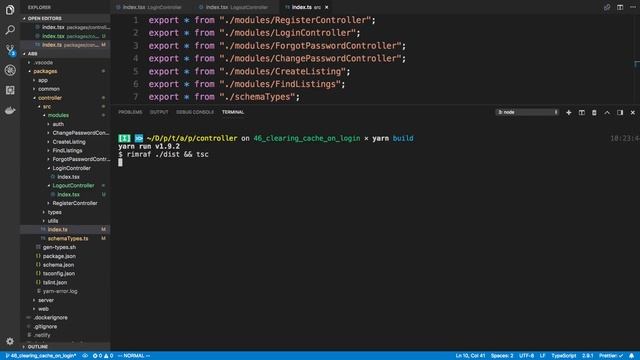Screen dimensions: 640x360
Task: Switch to the Output panel tab
Action: pyautogui.click(x=159, y=112)
